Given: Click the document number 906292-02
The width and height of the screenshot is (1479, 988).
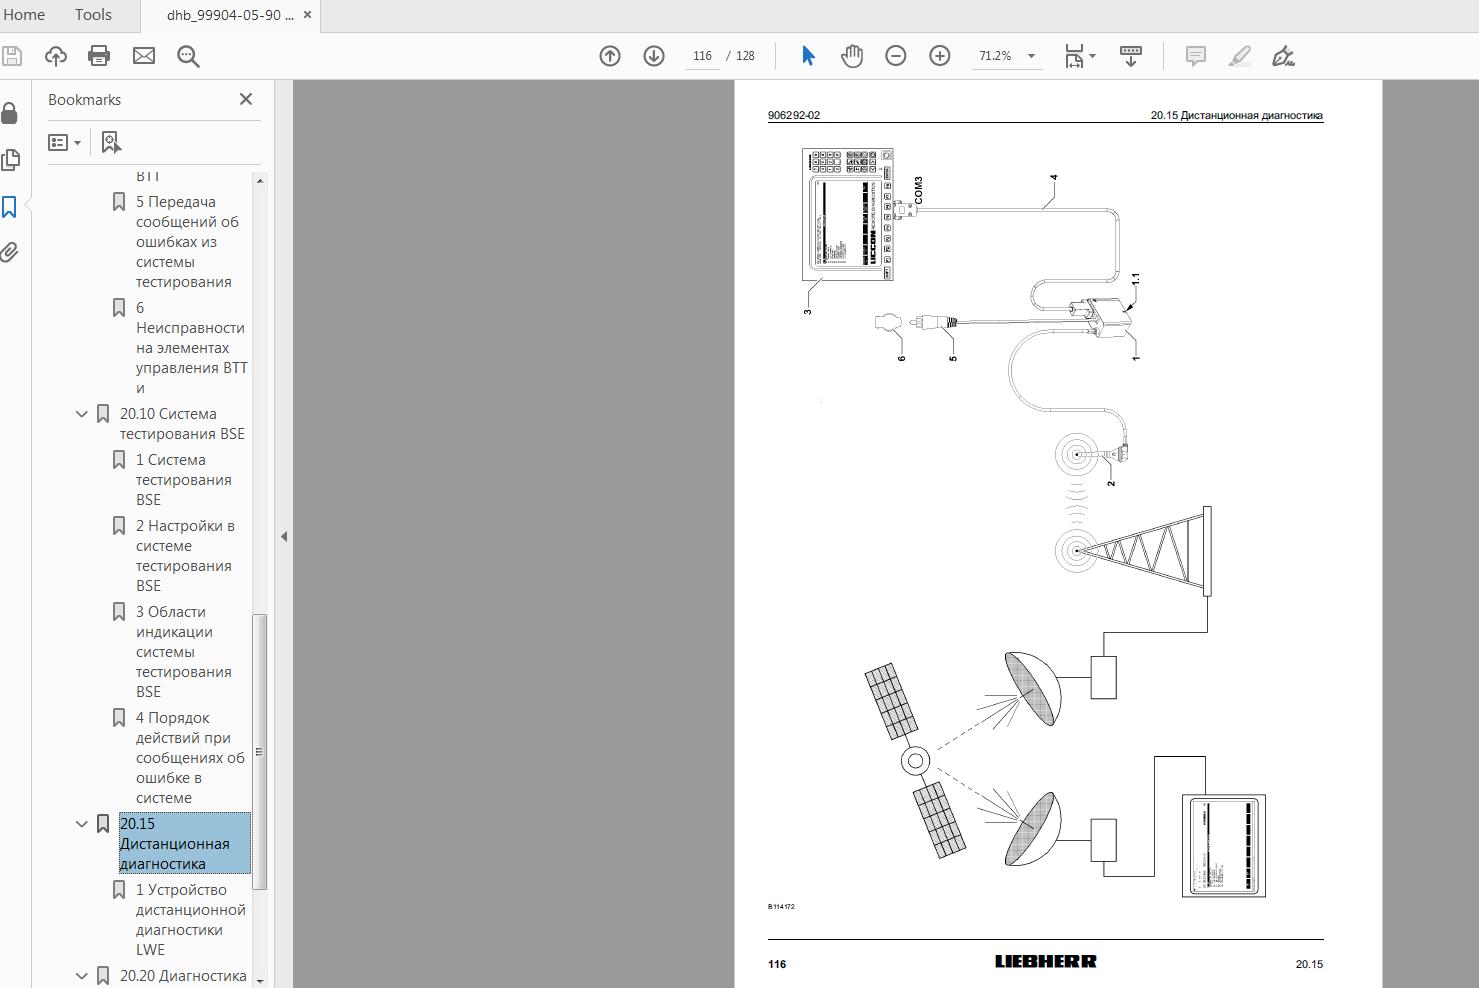Looking at the screenshot, I should [794, 116].
